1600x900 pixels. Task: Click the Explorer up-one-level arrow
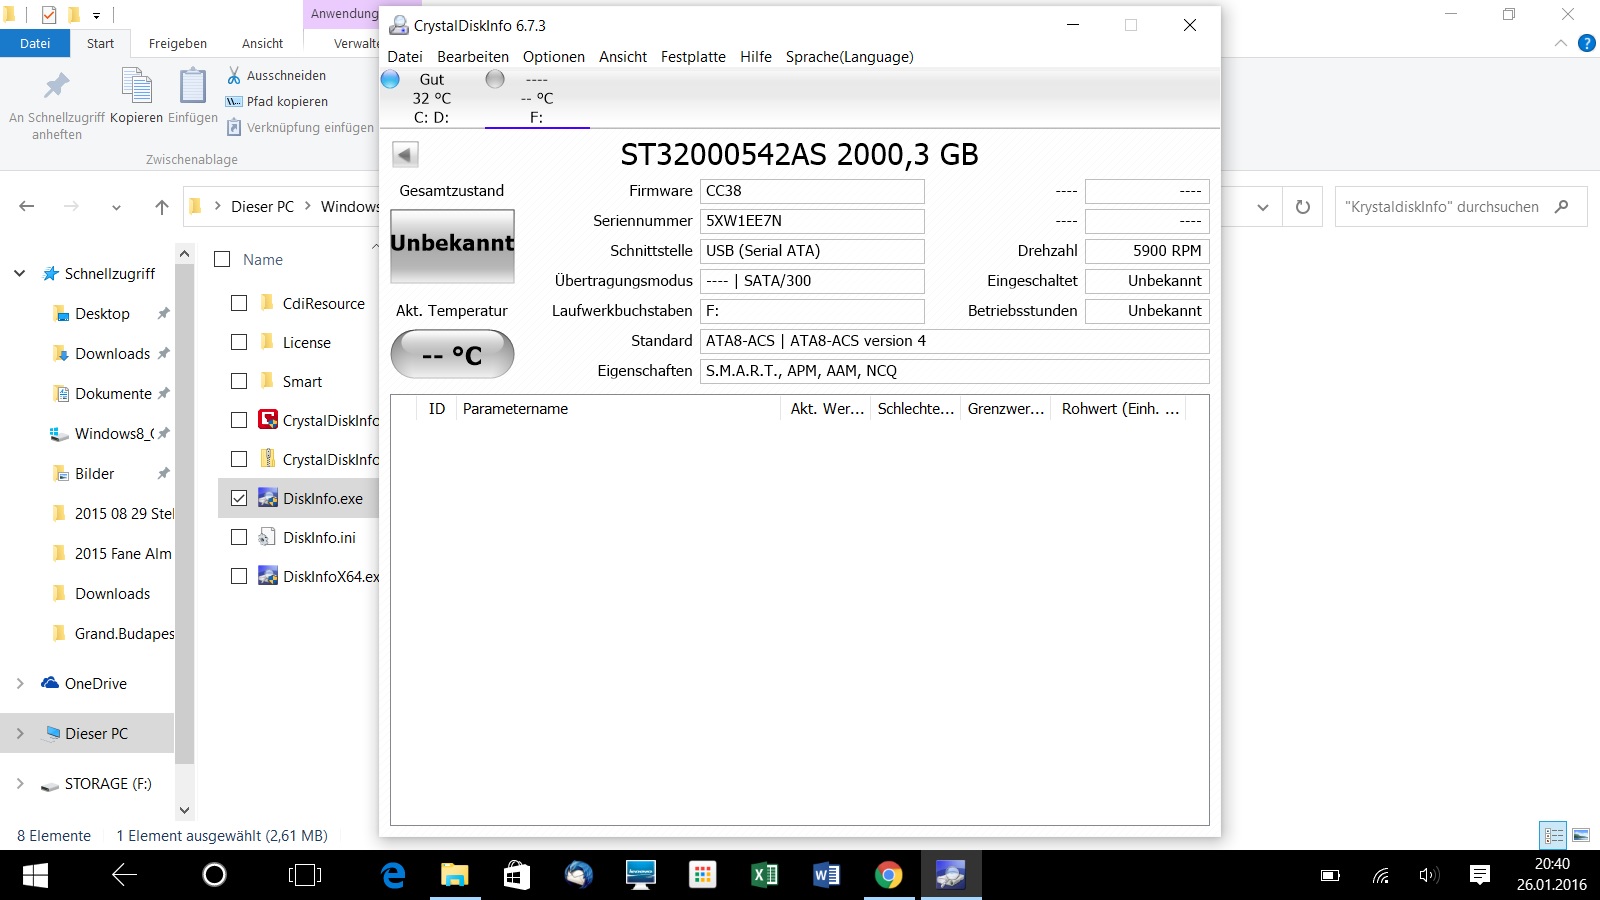162,207
